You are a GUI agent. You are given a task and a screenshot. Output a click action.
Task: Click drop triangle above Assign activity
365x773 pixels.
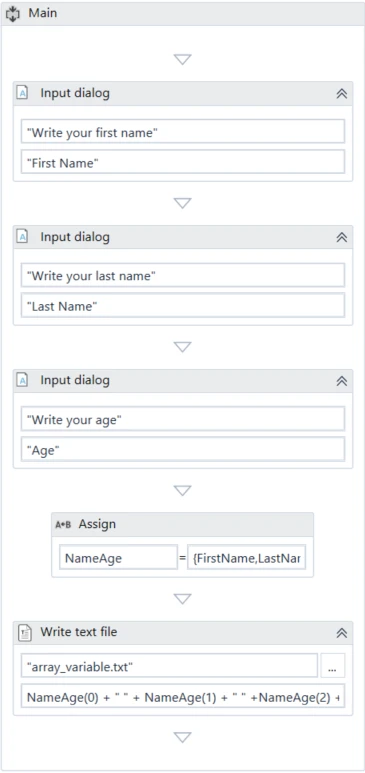pyautogui.click(x=182, y=491)
